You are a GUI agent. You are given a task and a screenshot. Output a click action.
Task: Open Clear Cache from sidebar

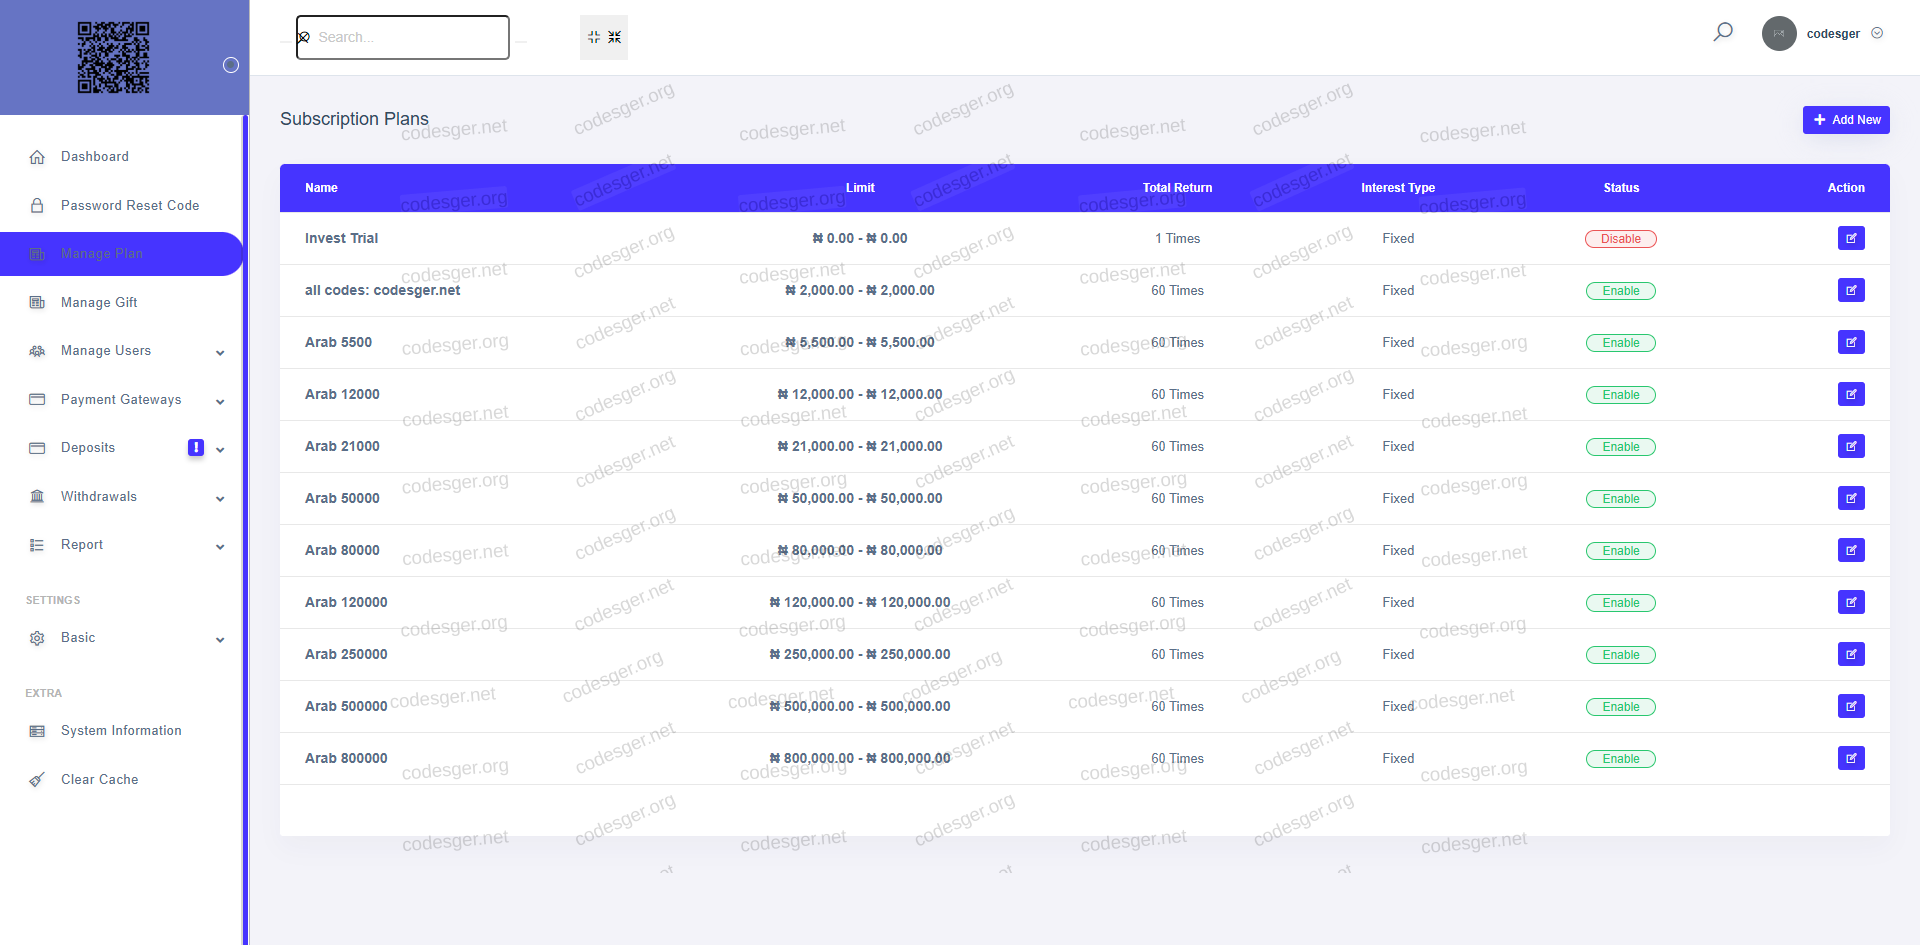(x=99, y=779)
